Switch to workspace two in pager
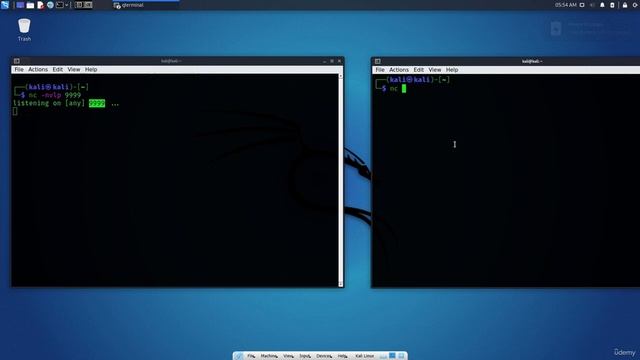 [x=88, y=5]
